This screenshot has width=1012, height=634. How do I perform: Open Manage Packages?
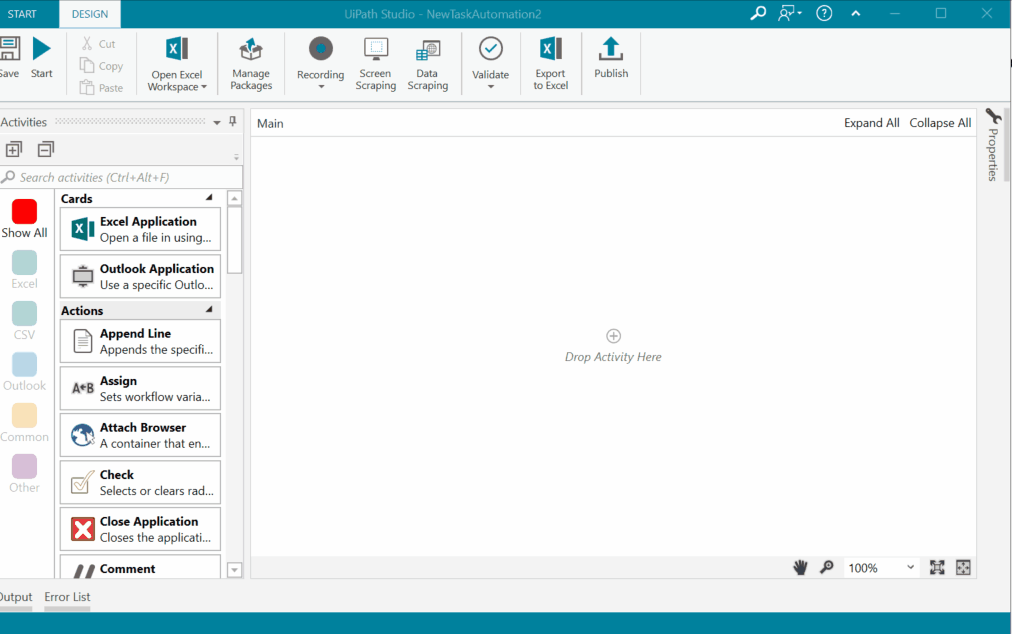[x=251, y=64]
